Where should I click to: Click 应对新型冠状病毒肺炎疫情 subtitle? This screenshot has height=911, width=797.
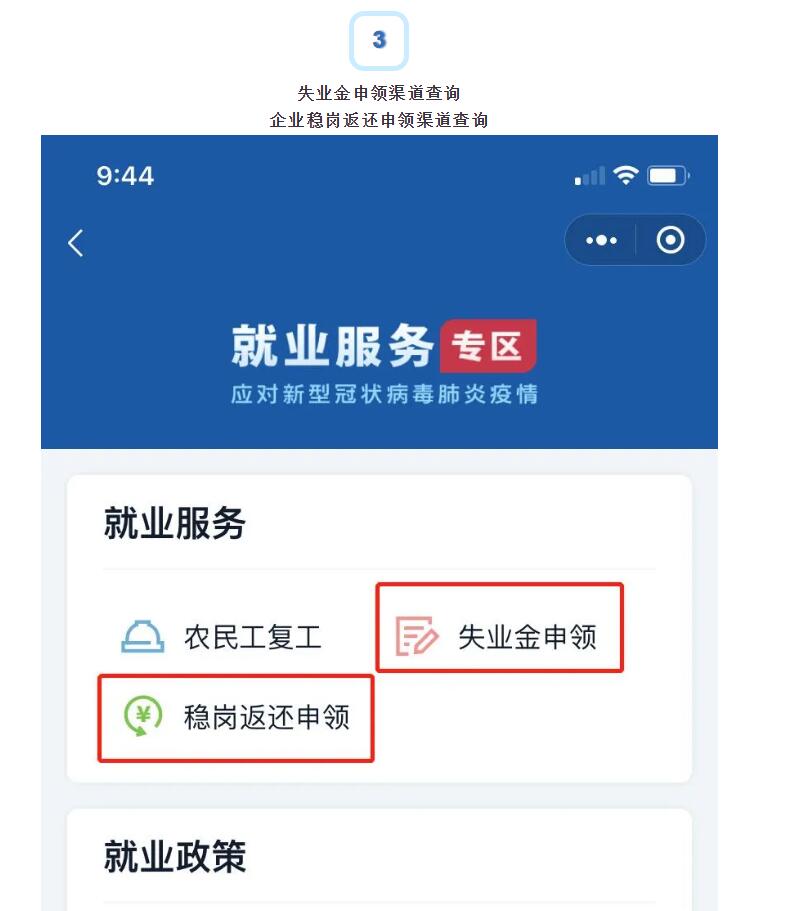click(x=384, y=394)
